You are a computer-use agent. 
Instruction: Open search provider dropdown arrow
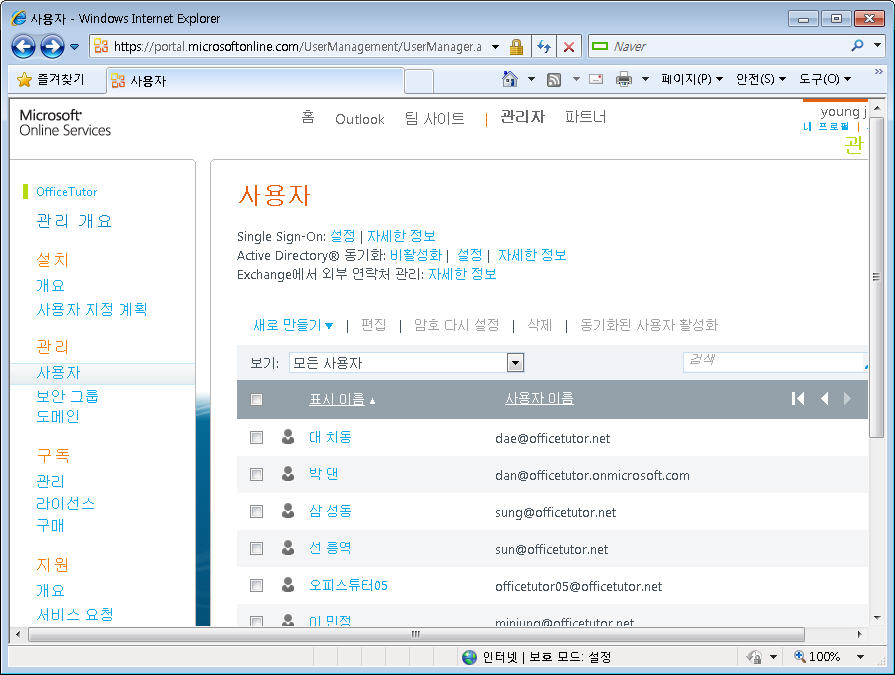click(x=877, y=45)
